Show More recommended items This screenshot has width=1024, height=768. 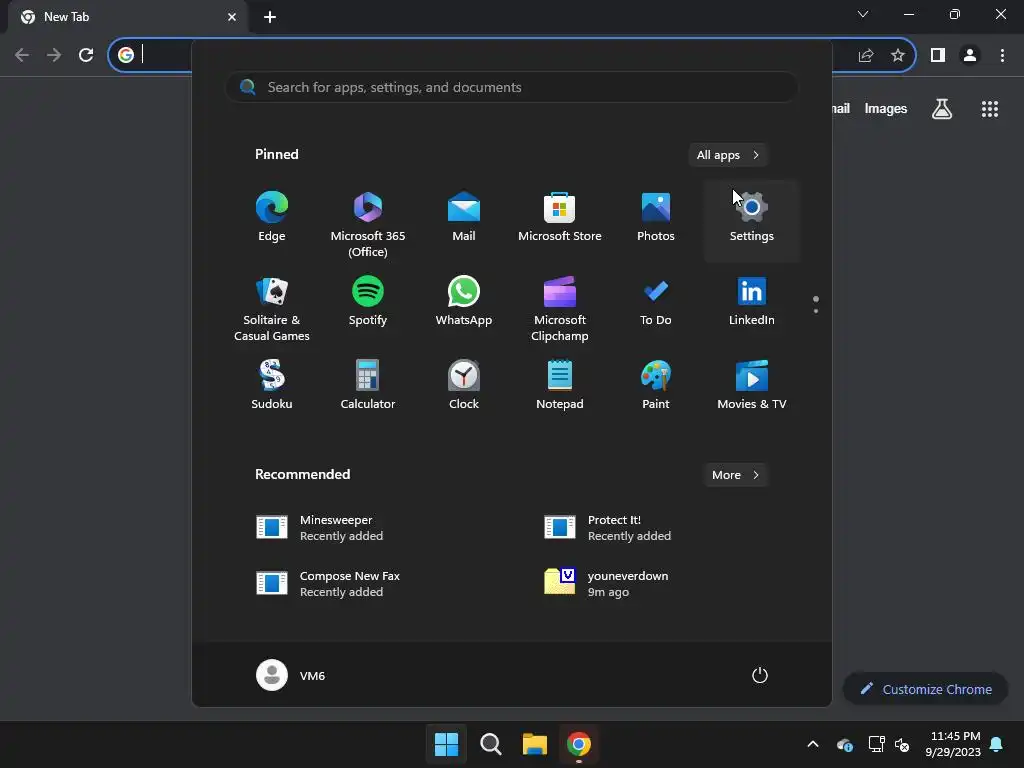click(x=735, y=475)
